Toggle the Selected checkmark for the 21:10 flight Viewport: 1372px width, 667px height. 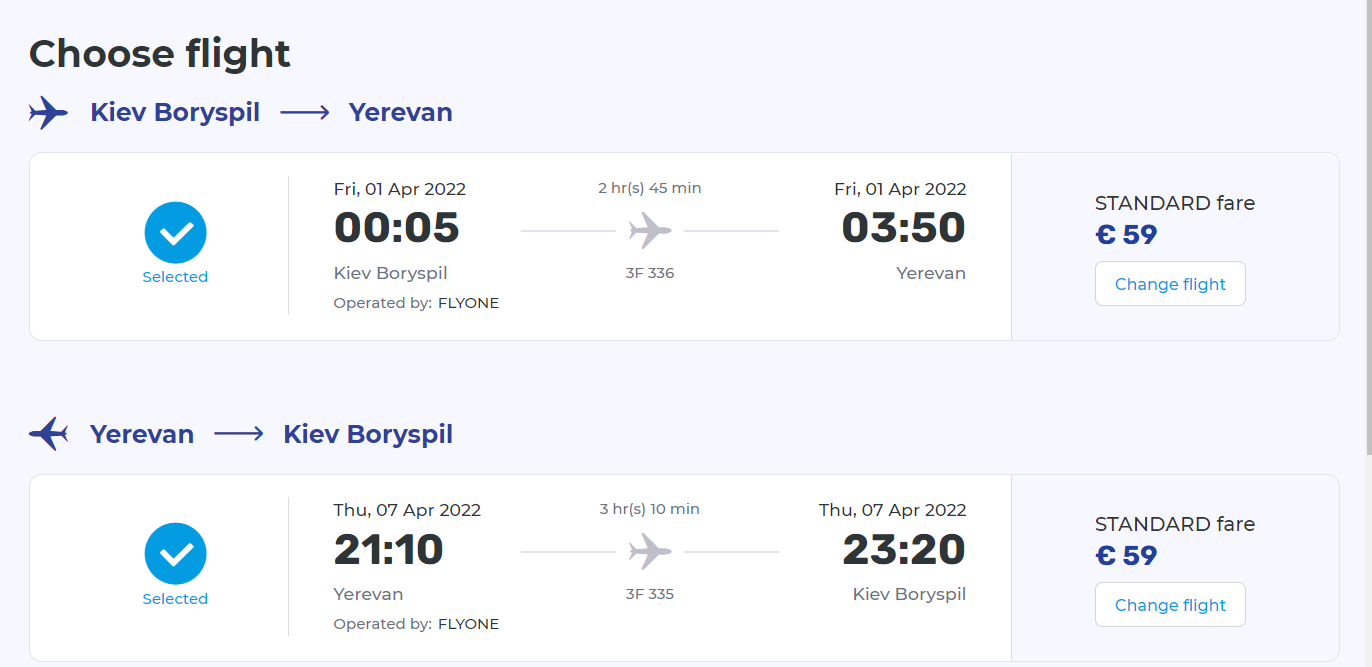175,554
